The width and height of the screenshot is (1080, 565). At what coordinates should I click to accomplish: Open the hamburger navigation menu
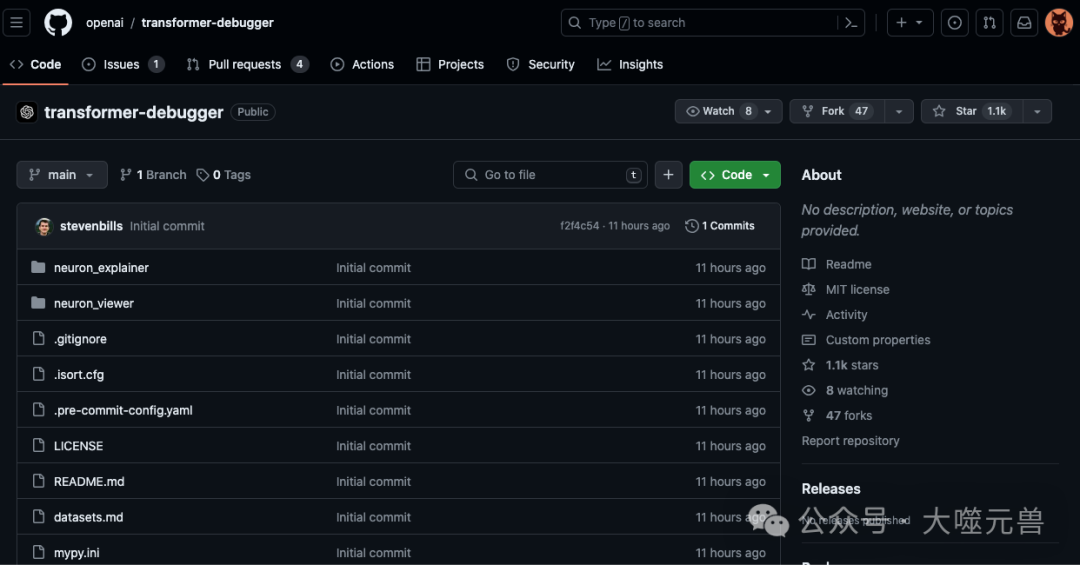tap(17, 23)
